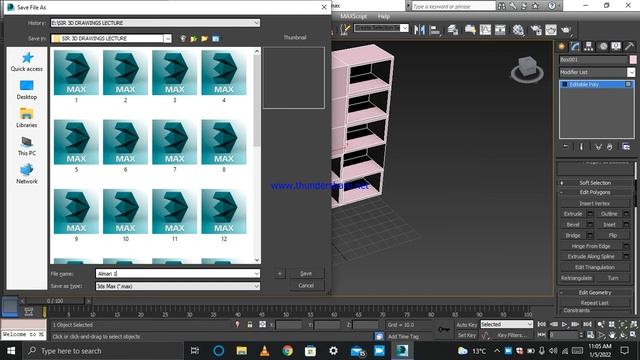Open File Explorer from the taskbar

point(242,351)
